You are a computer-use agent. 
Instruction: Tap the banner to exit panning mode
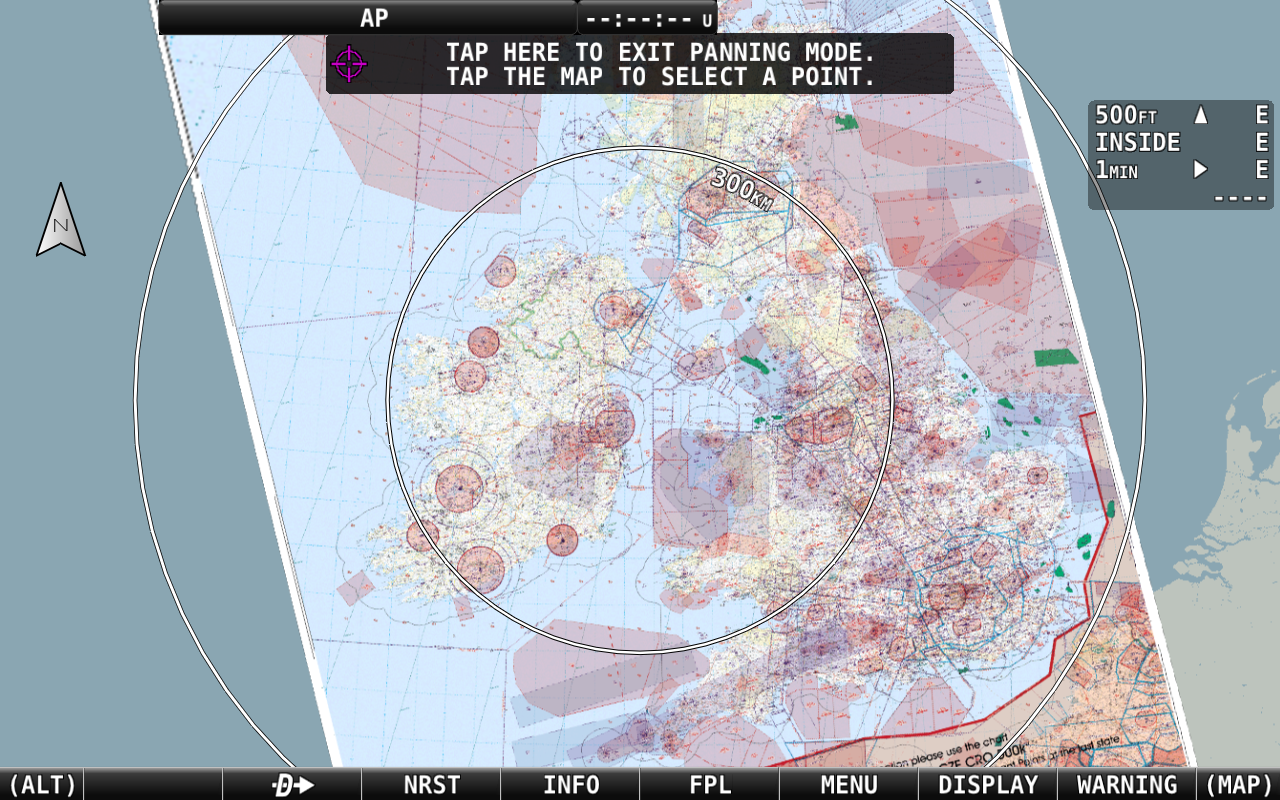[x=640, y=64]
